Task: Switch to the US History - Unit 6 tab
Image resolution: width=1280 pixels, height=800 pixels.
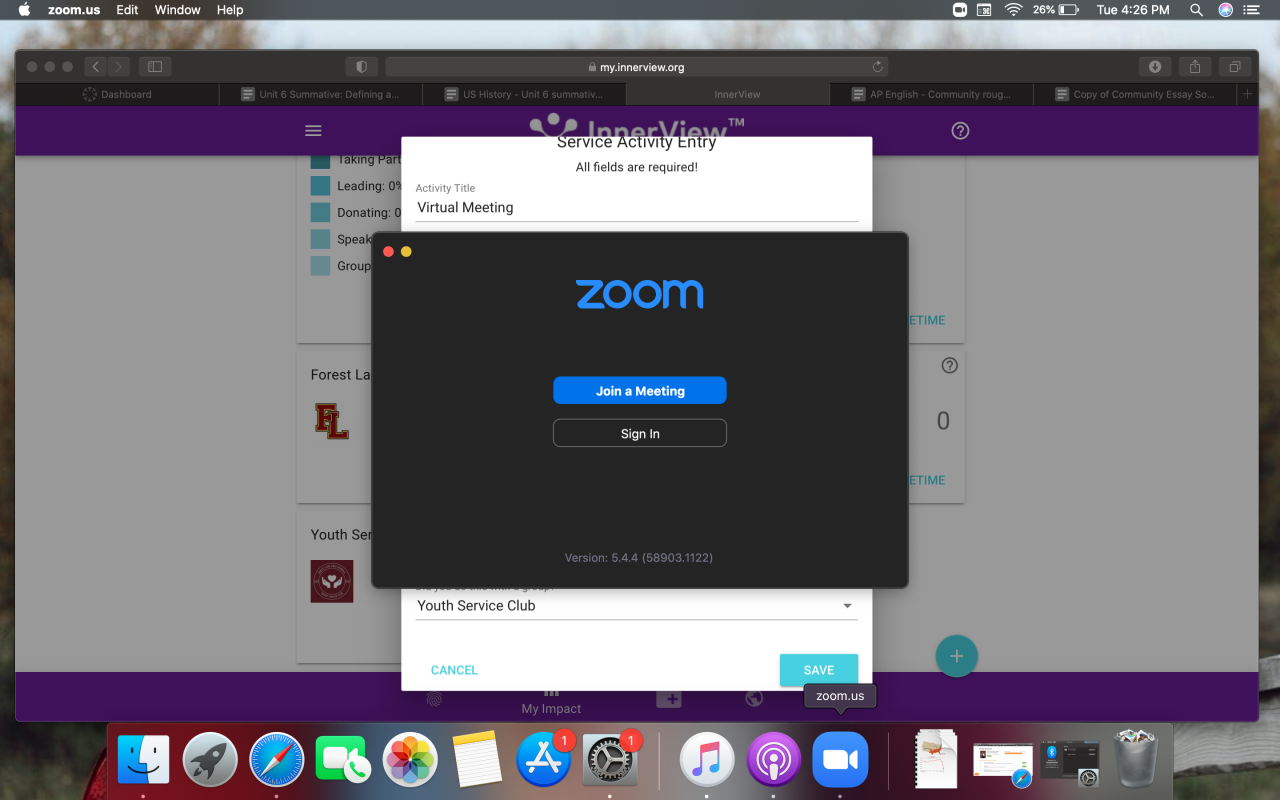Action: pos(525,94)
